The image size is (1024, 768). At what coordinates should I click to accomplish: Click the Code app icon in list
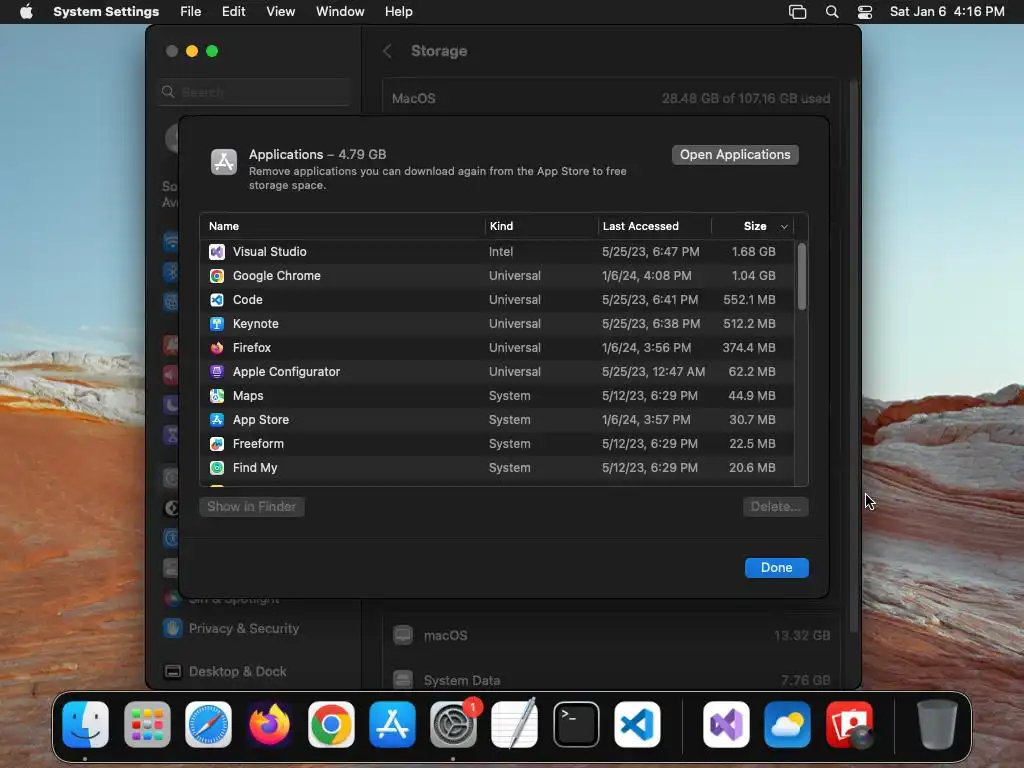(x=217, y=300)
